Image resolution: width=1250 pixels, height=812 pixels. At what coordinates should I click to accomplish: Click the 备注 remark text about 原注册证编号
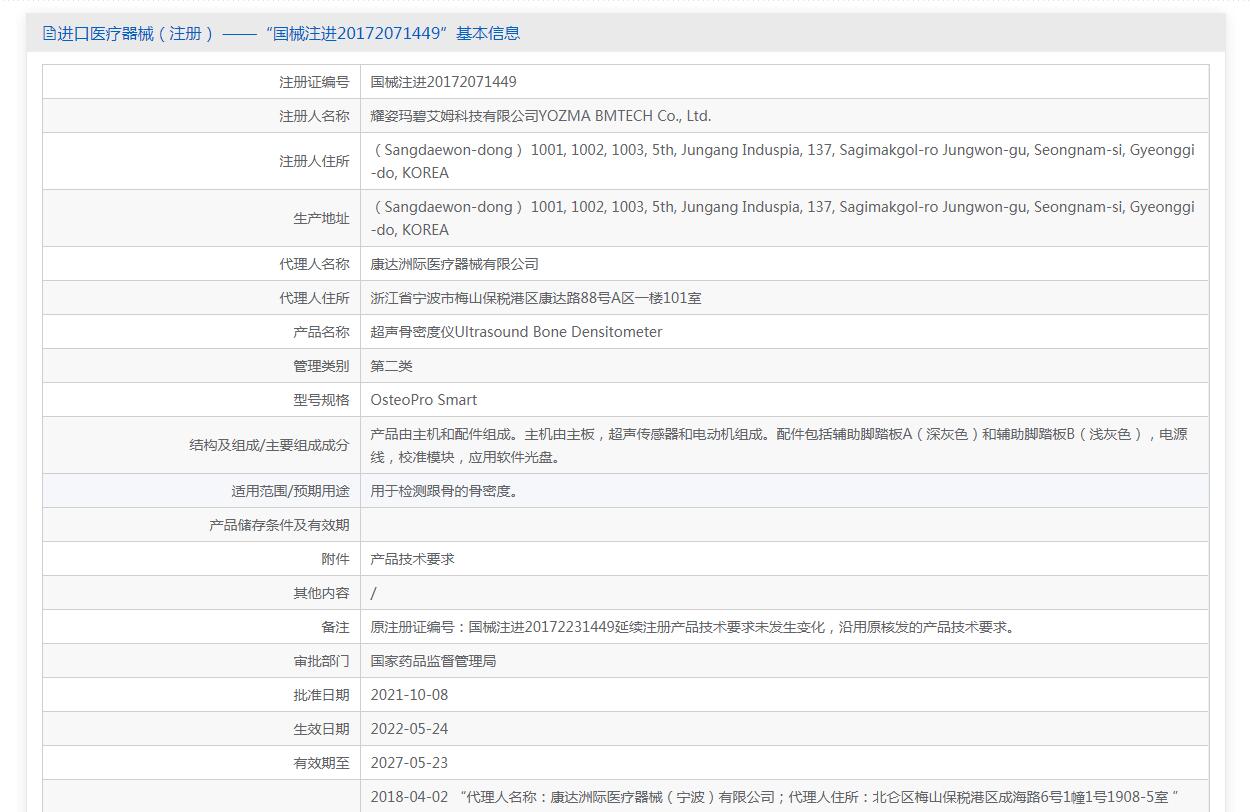pyautogui.click(x=694, y=627)
